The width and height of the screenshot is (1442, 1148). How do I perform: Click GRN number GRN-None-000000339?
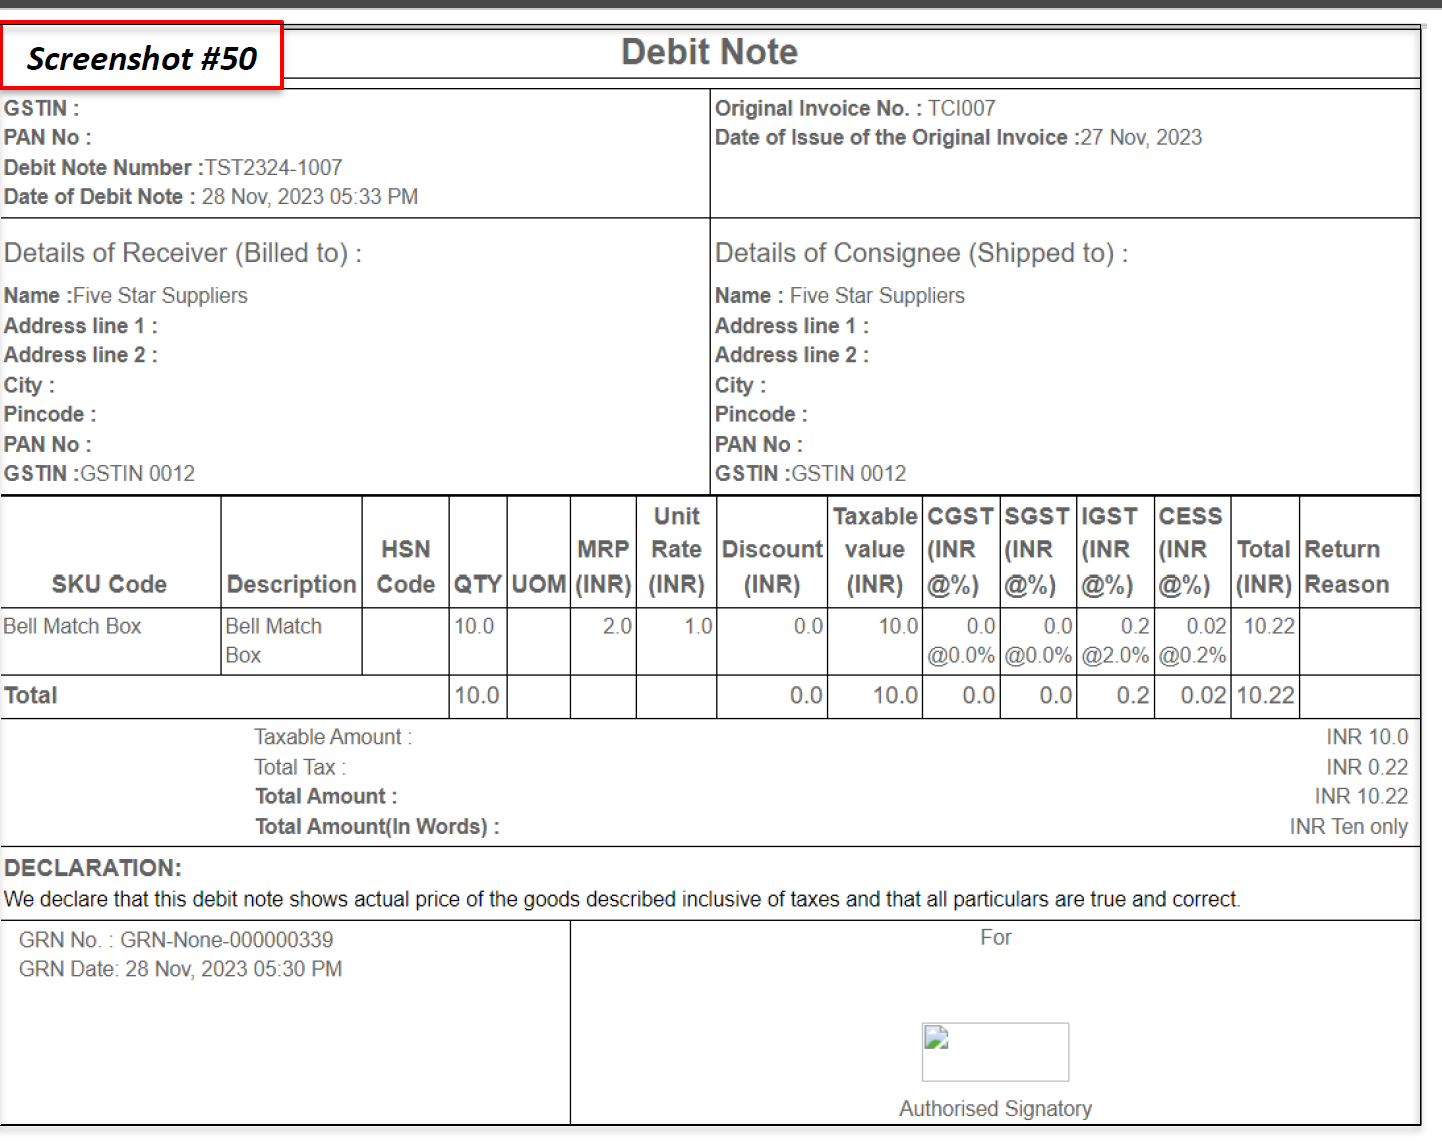coord(226,940)
